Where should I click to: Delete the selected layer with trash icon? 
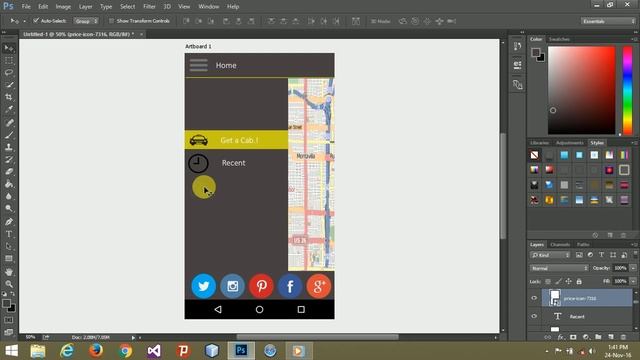click(623, 337)
